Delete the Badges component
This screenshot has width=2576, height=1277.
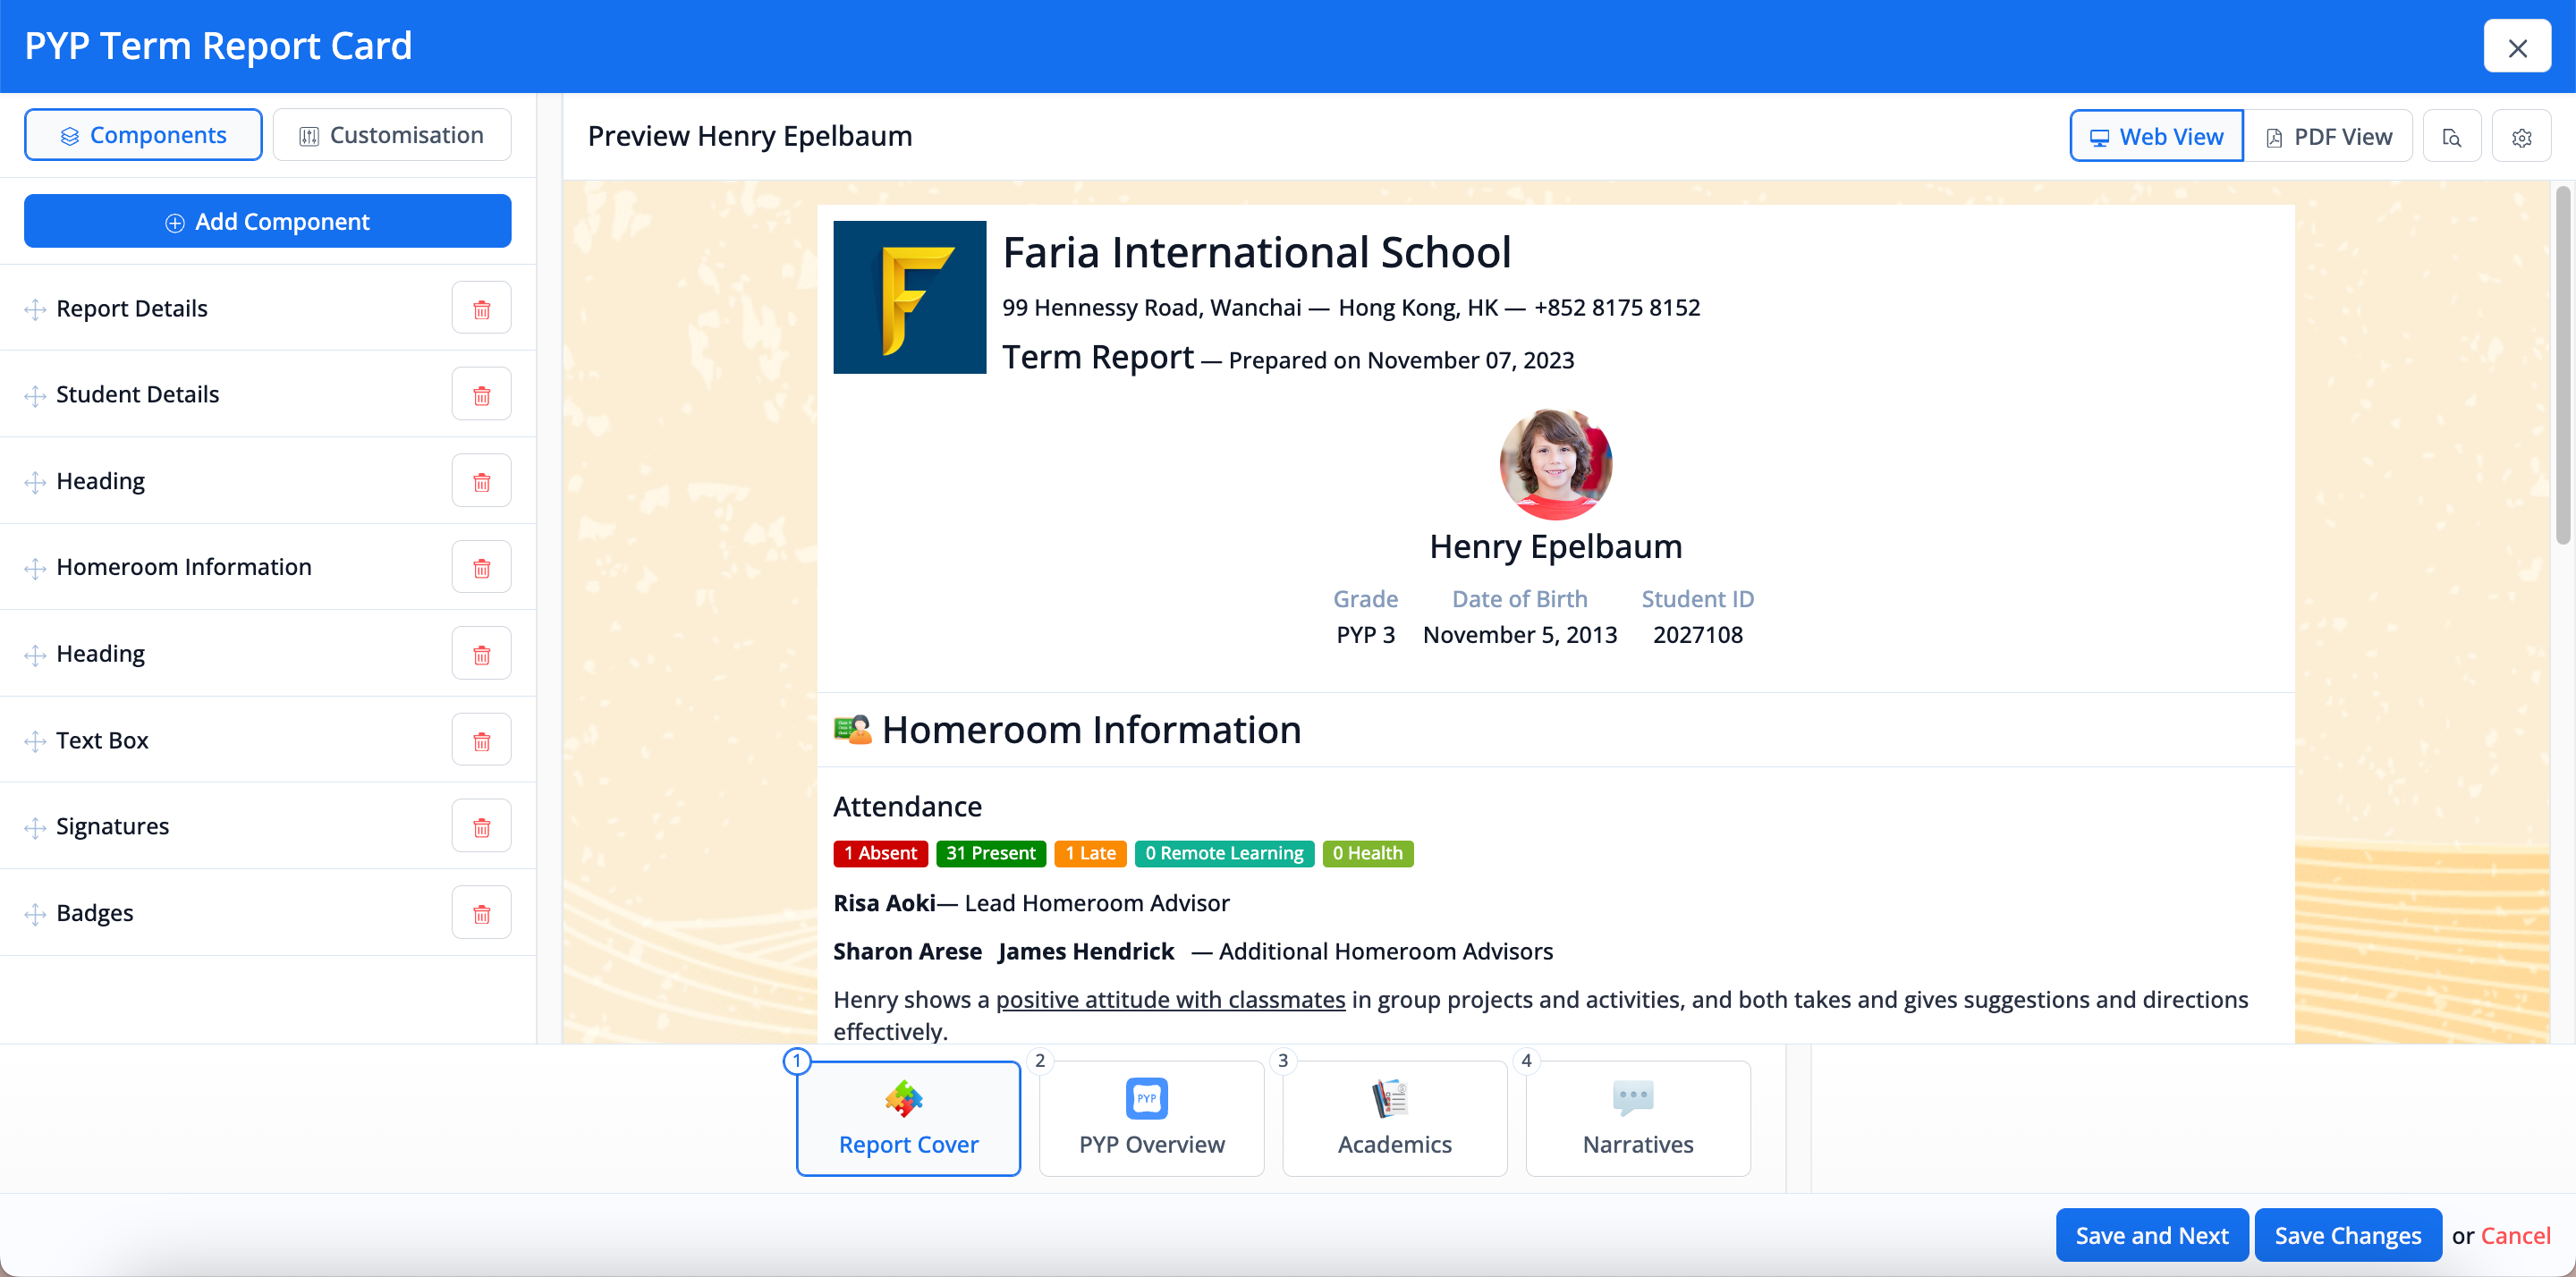[481, 914]
